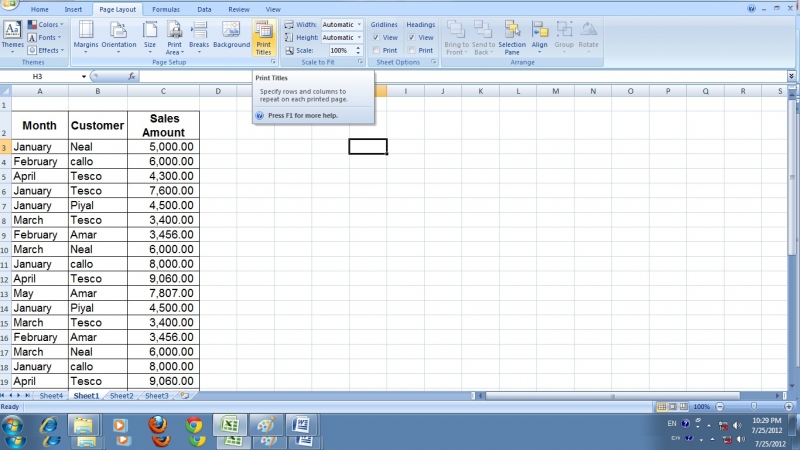Click the theme Effects button

[48, 50]
